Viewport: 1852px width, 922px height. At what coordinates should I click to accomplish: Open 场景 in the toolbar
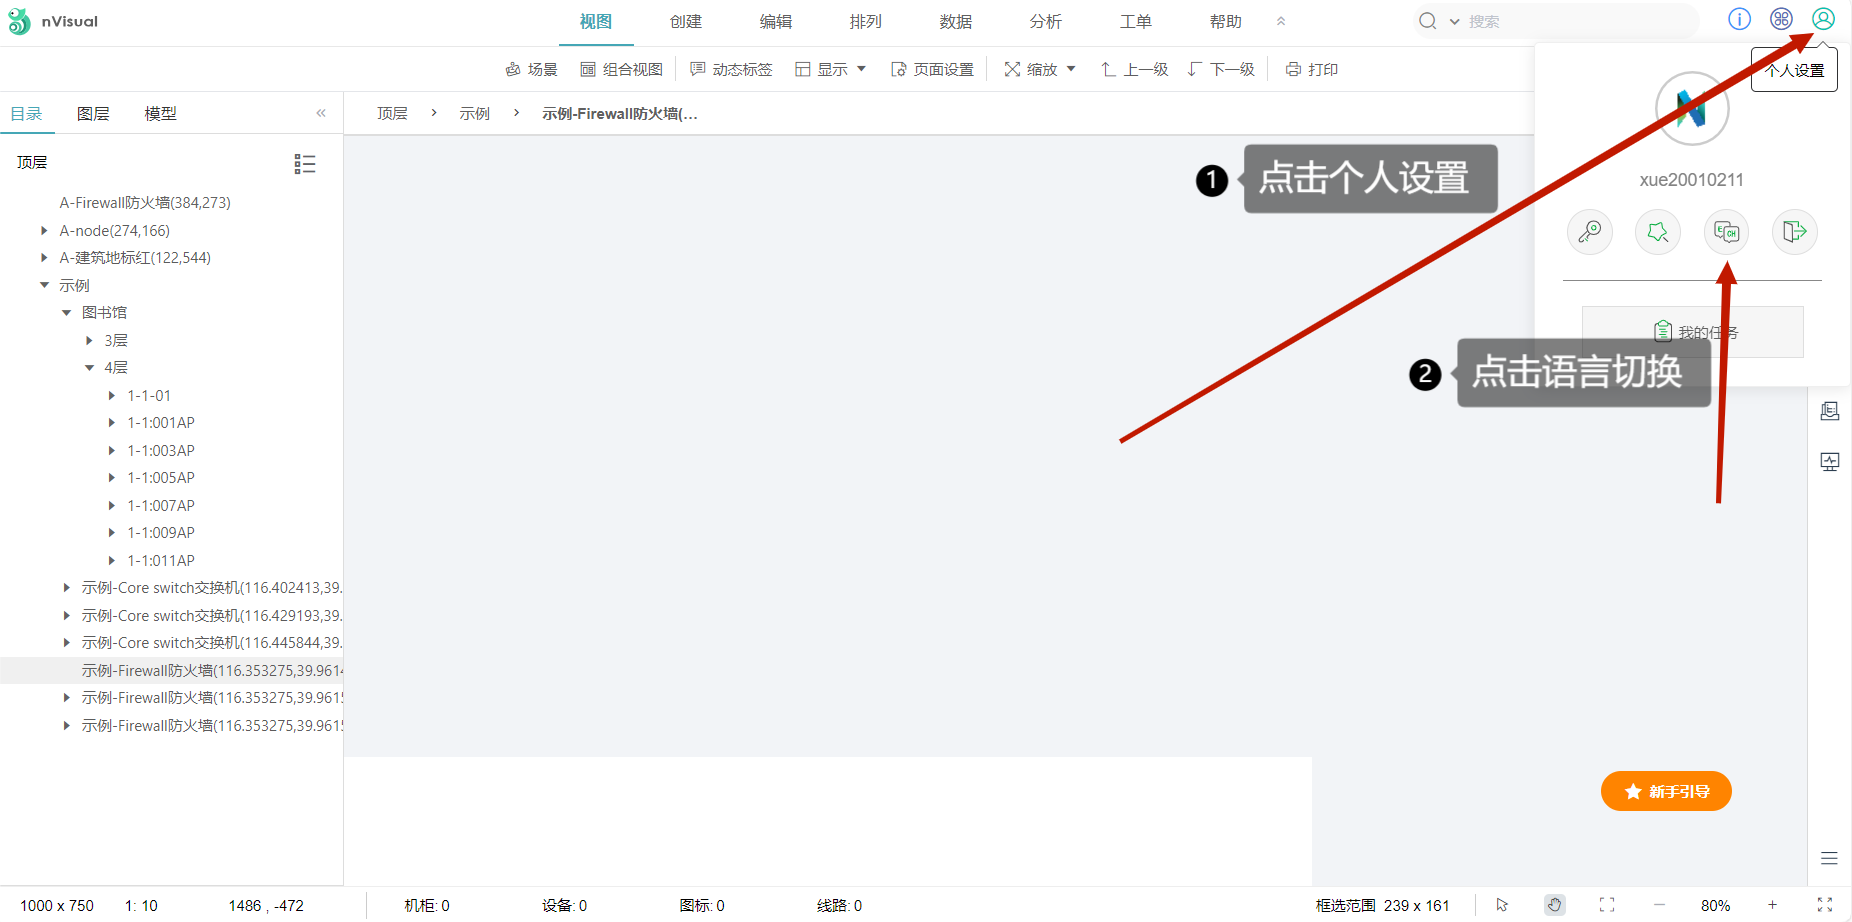pyautogui.click(x=532, y=69)
